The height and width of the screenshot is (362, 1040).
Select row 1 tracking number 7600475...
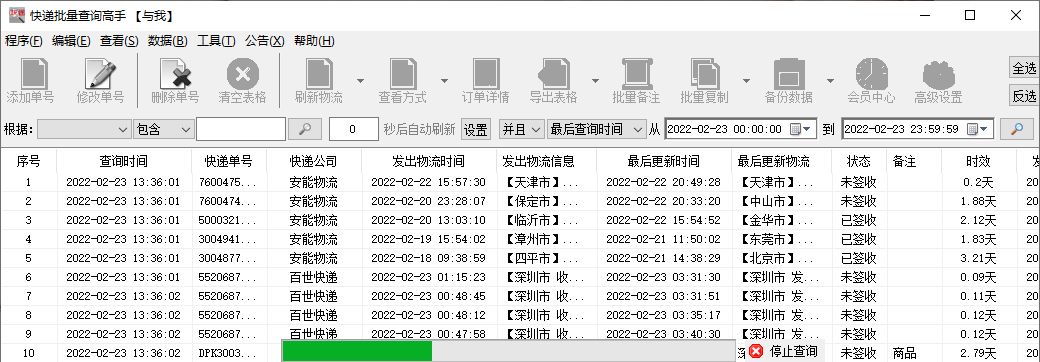(227, 182)
